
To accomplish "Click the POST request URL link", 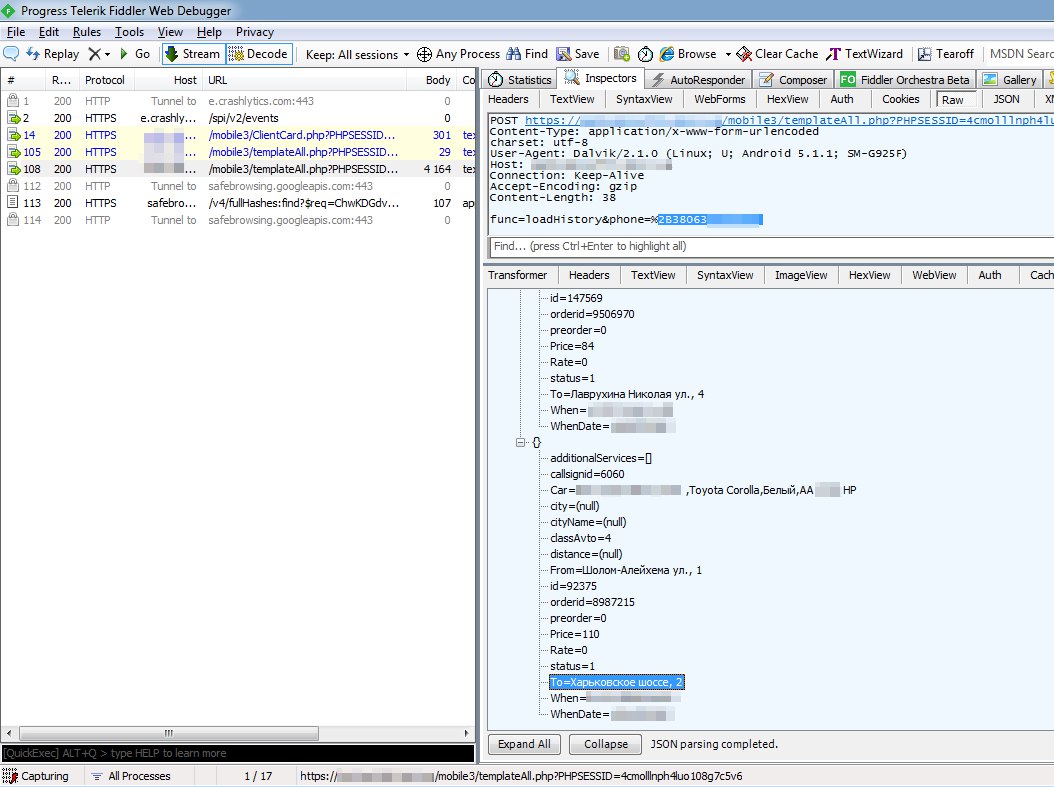I will click(x=789, y=120).
